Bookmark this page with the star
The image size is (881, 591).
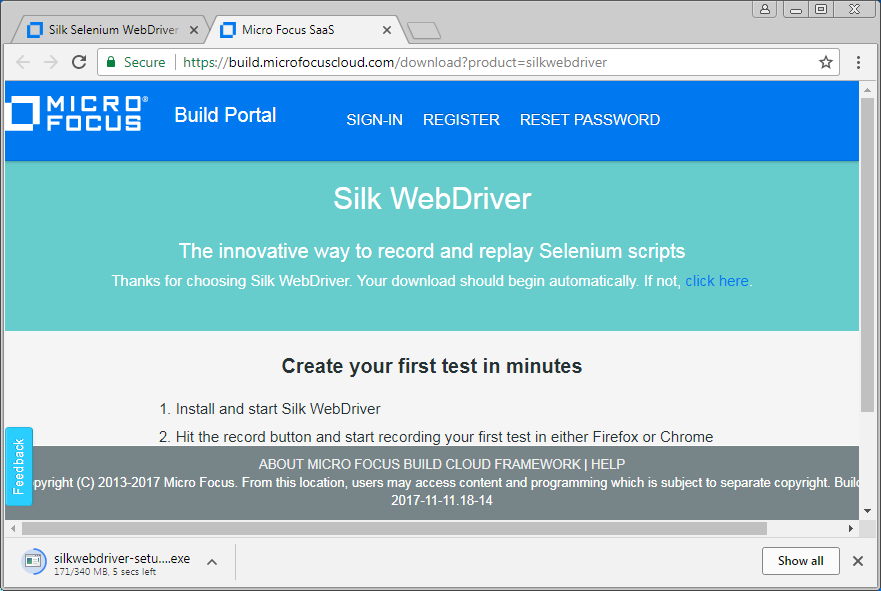(x=825, y=62)
